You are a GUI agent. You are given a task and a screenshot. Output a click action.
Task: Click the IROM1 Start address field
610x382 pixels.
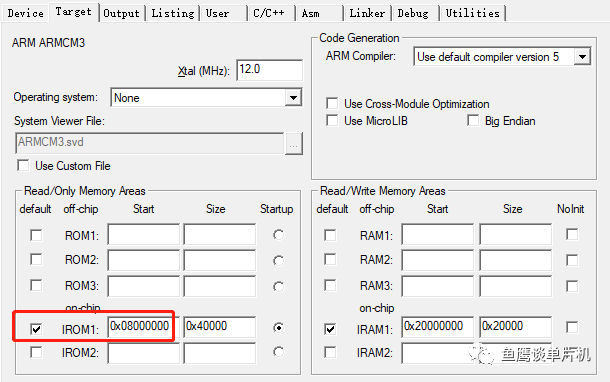pyautogui.click(x=143, y=326)
